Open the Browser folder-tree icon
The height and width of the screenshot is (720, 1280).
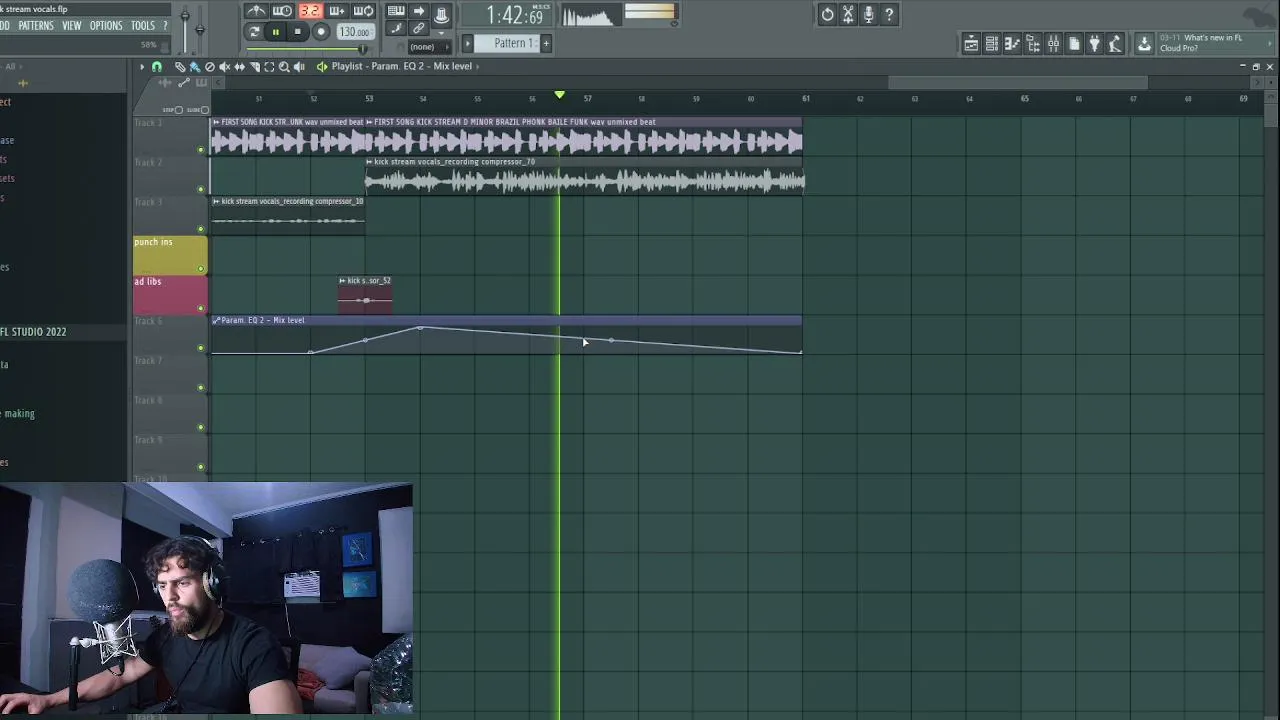pos(1033,43)
